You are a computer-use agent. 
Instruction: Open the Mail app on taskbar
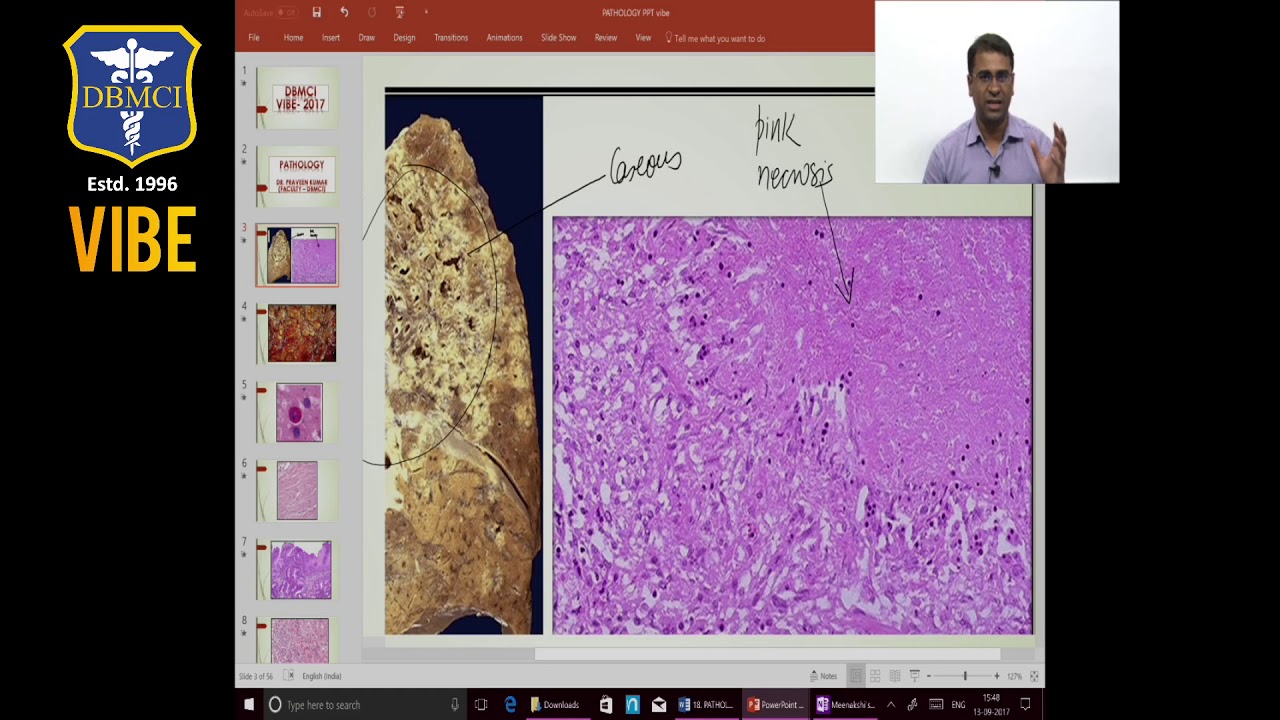659,705
